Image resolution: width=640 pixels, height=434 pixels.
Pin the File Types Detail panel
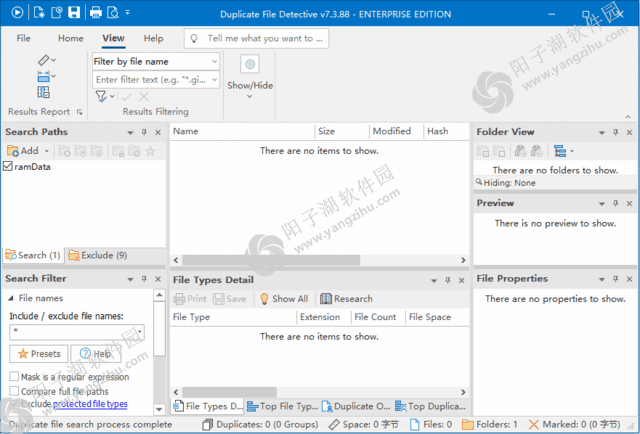pos(448,280)
